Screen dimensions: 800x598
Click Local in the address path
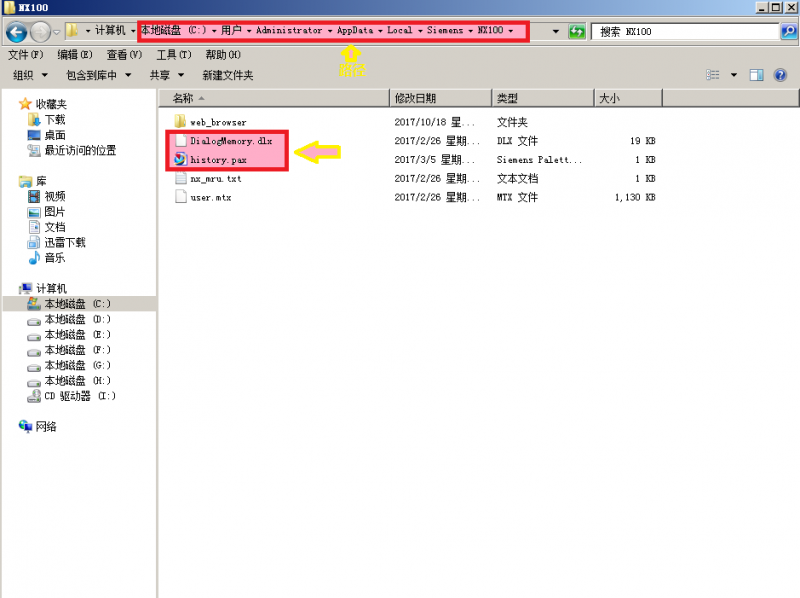[399, 30]
